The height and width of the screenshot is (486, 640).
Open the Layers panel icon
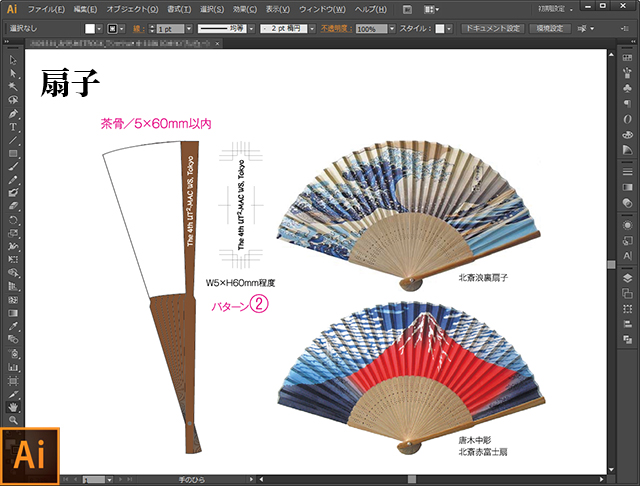[627, 278]
